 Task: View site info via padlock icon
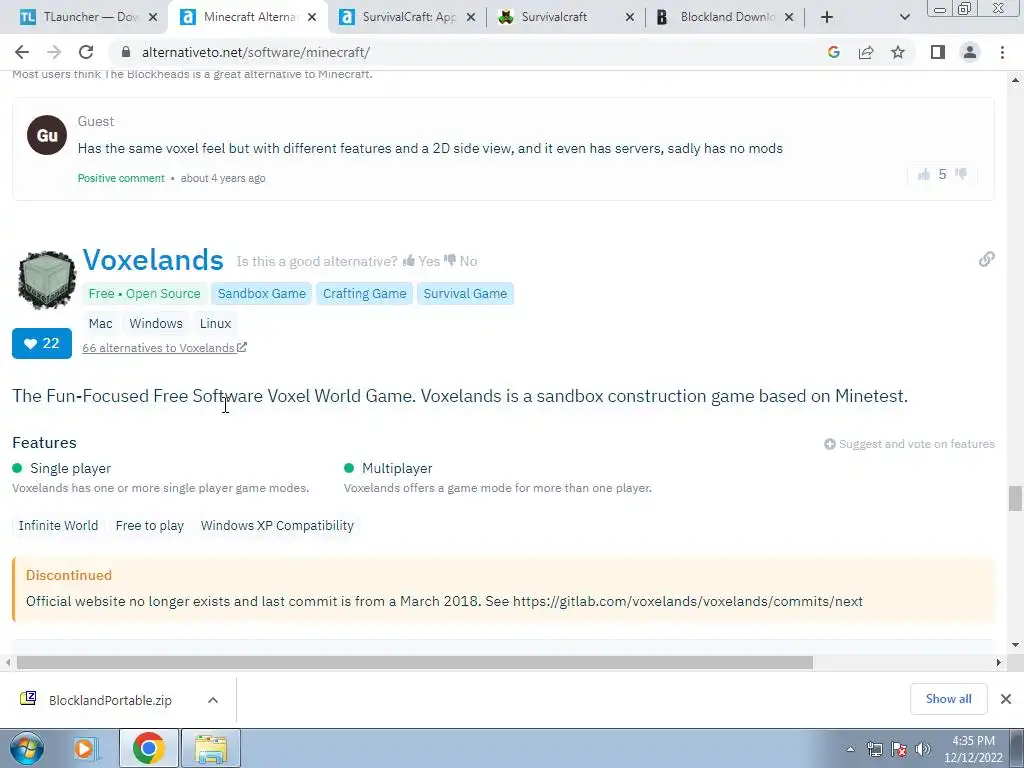click(126, 52)
